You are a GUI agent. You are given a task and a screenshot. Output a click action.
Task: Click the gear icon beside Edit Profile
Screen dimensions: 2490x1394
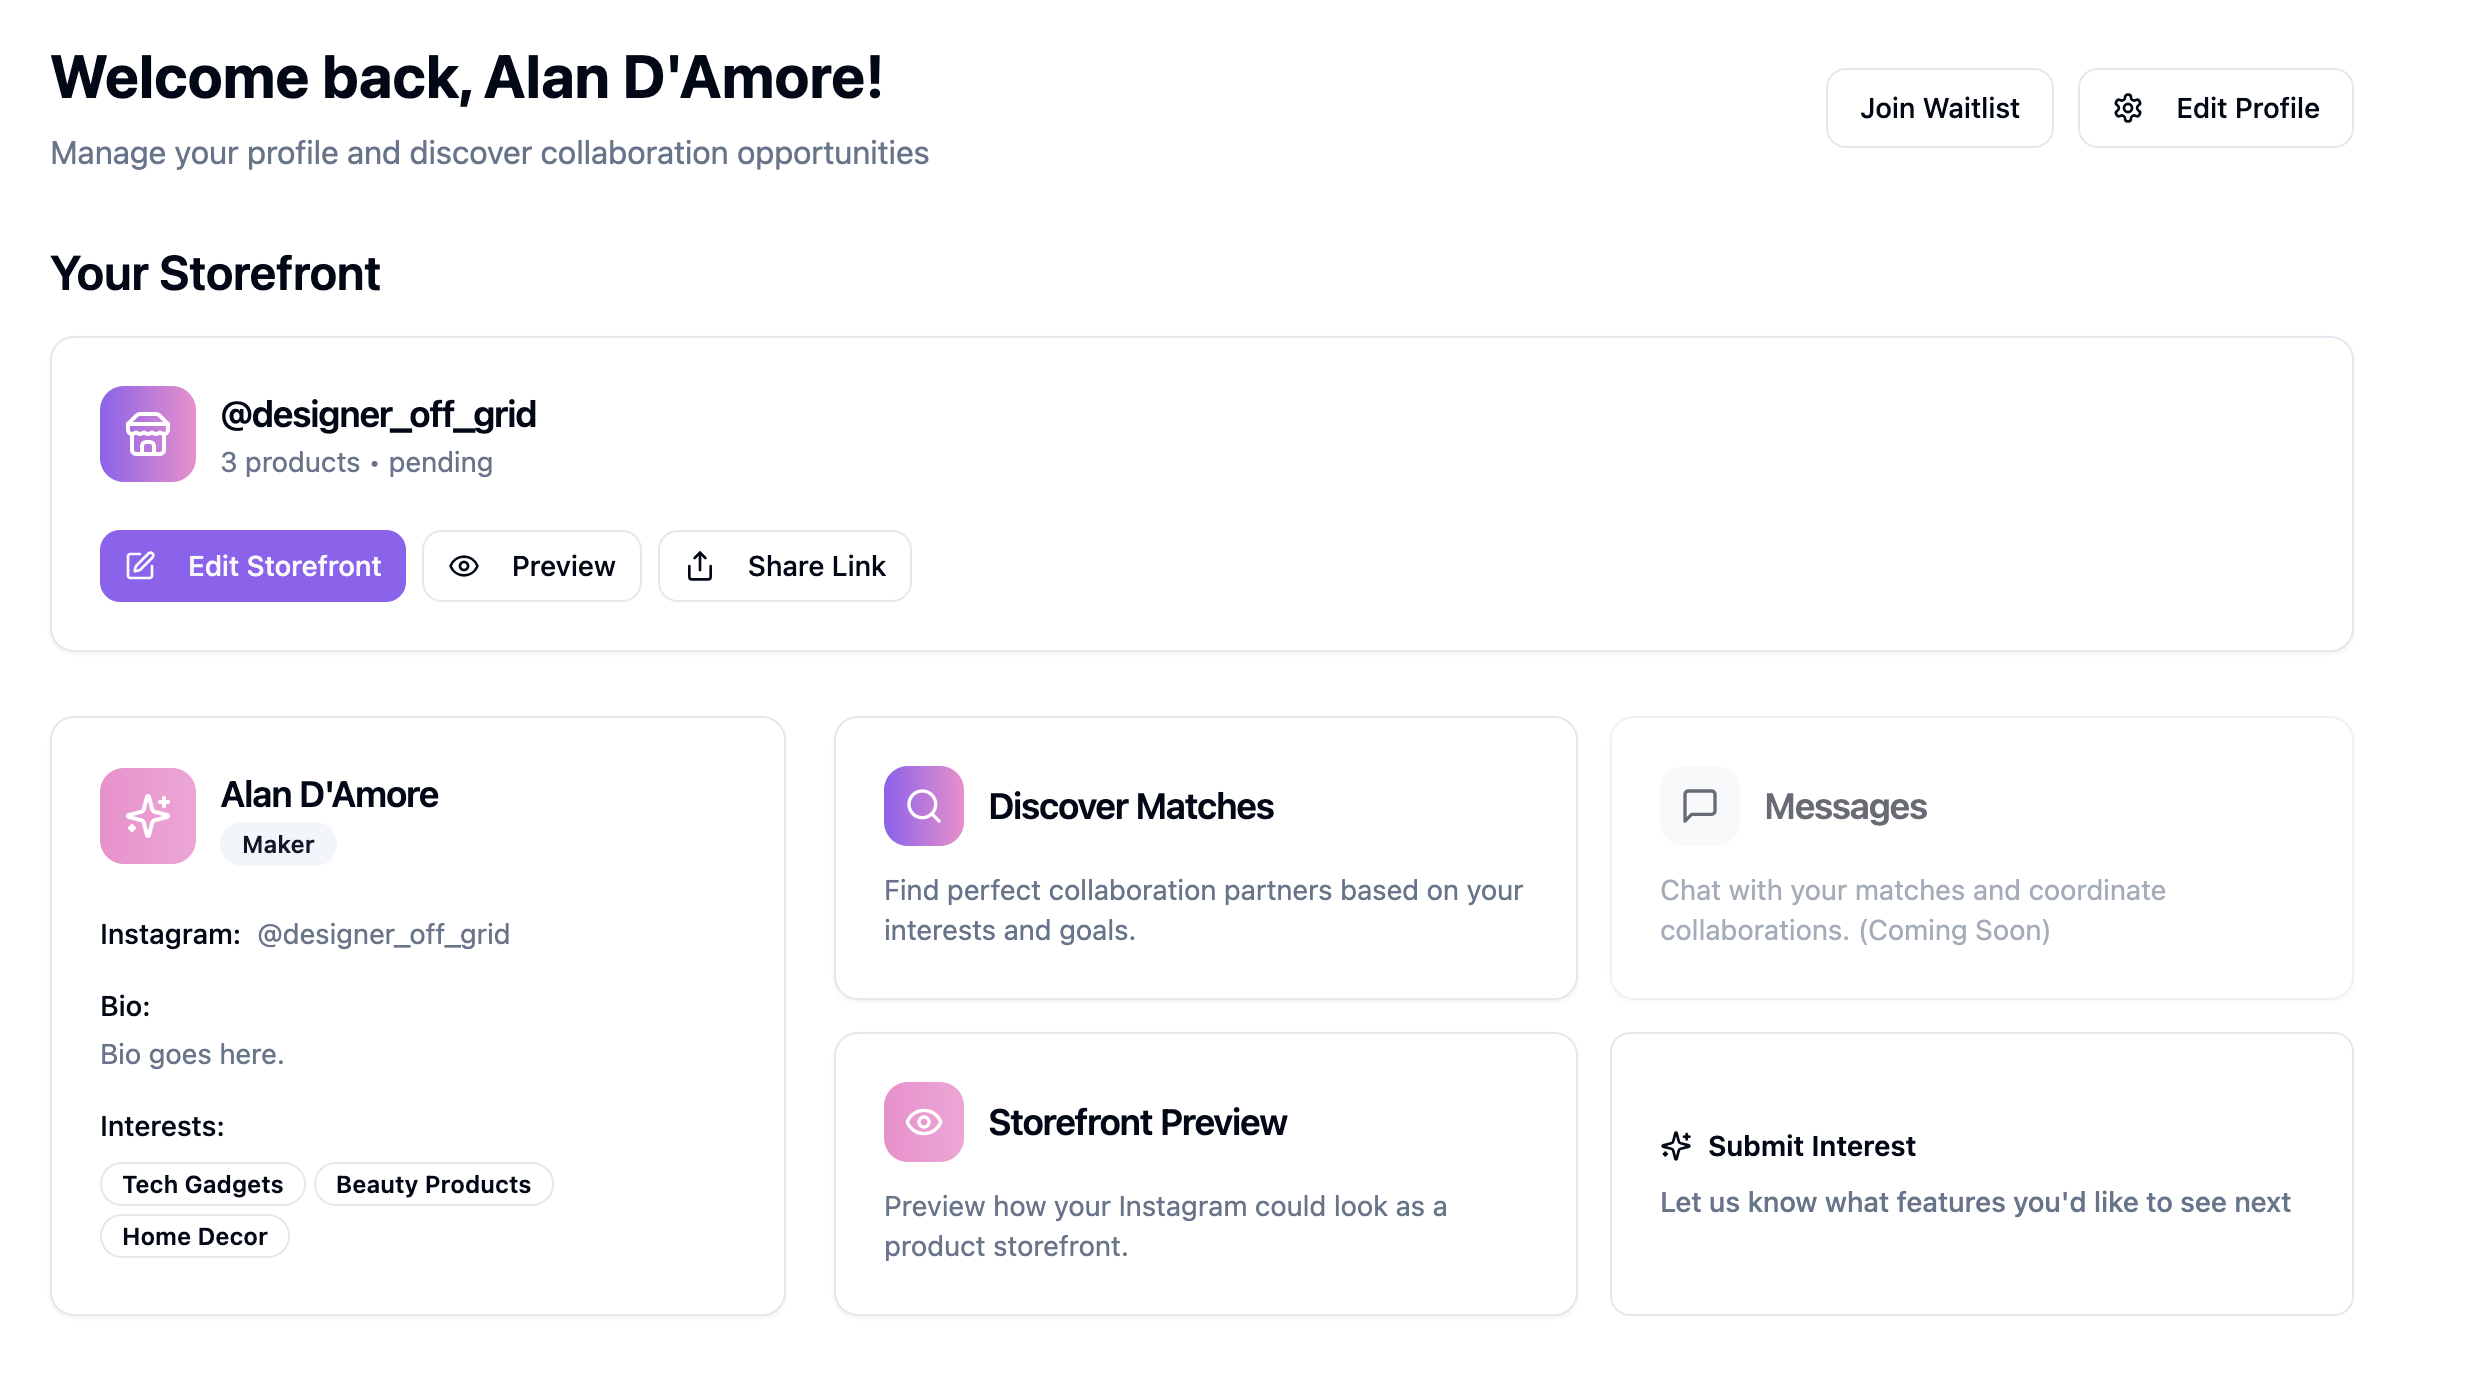pyautogui.click(x=2127, y=108)
